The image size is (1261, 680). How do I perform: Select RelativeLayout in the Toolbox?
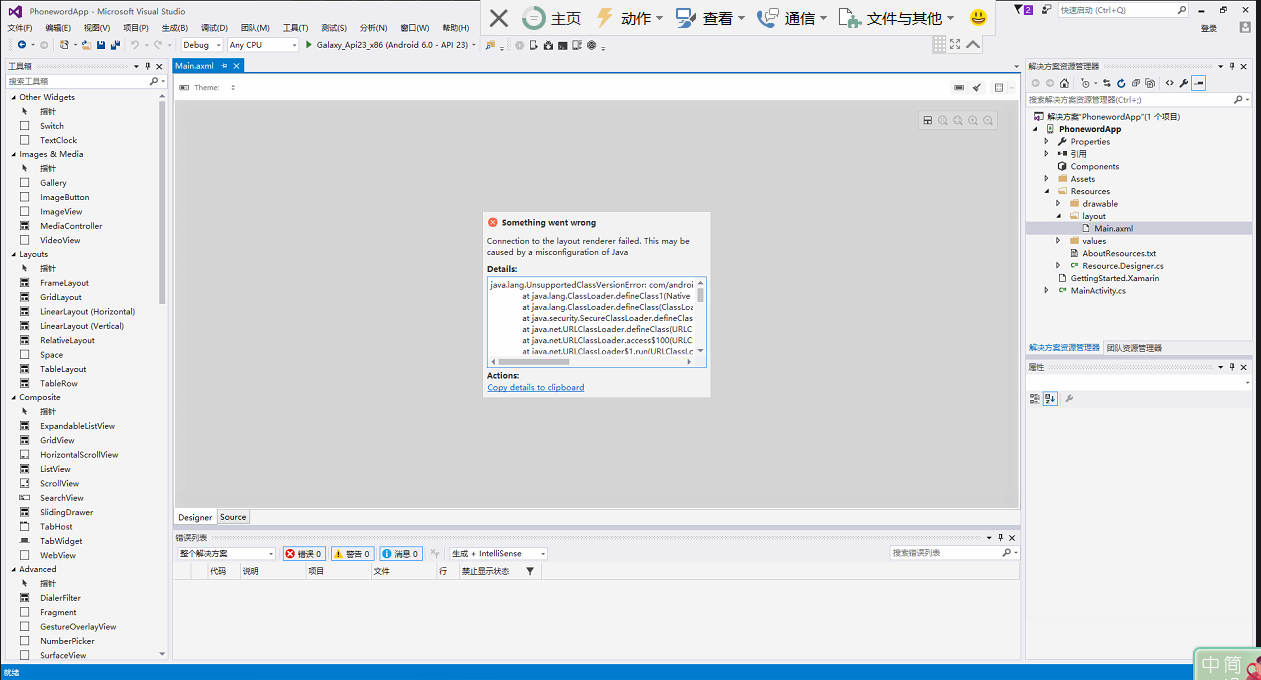67,340
